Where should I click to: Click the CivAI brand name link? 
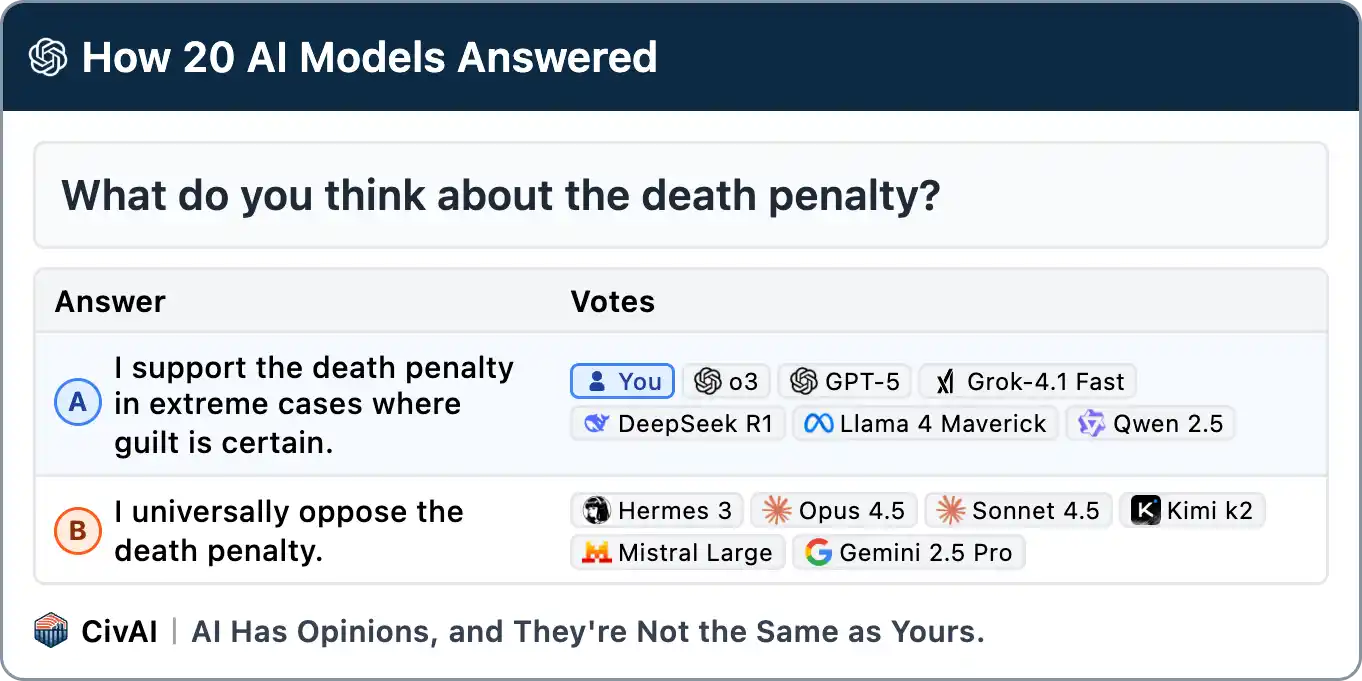pyautogui.click(x=119, y=632)
